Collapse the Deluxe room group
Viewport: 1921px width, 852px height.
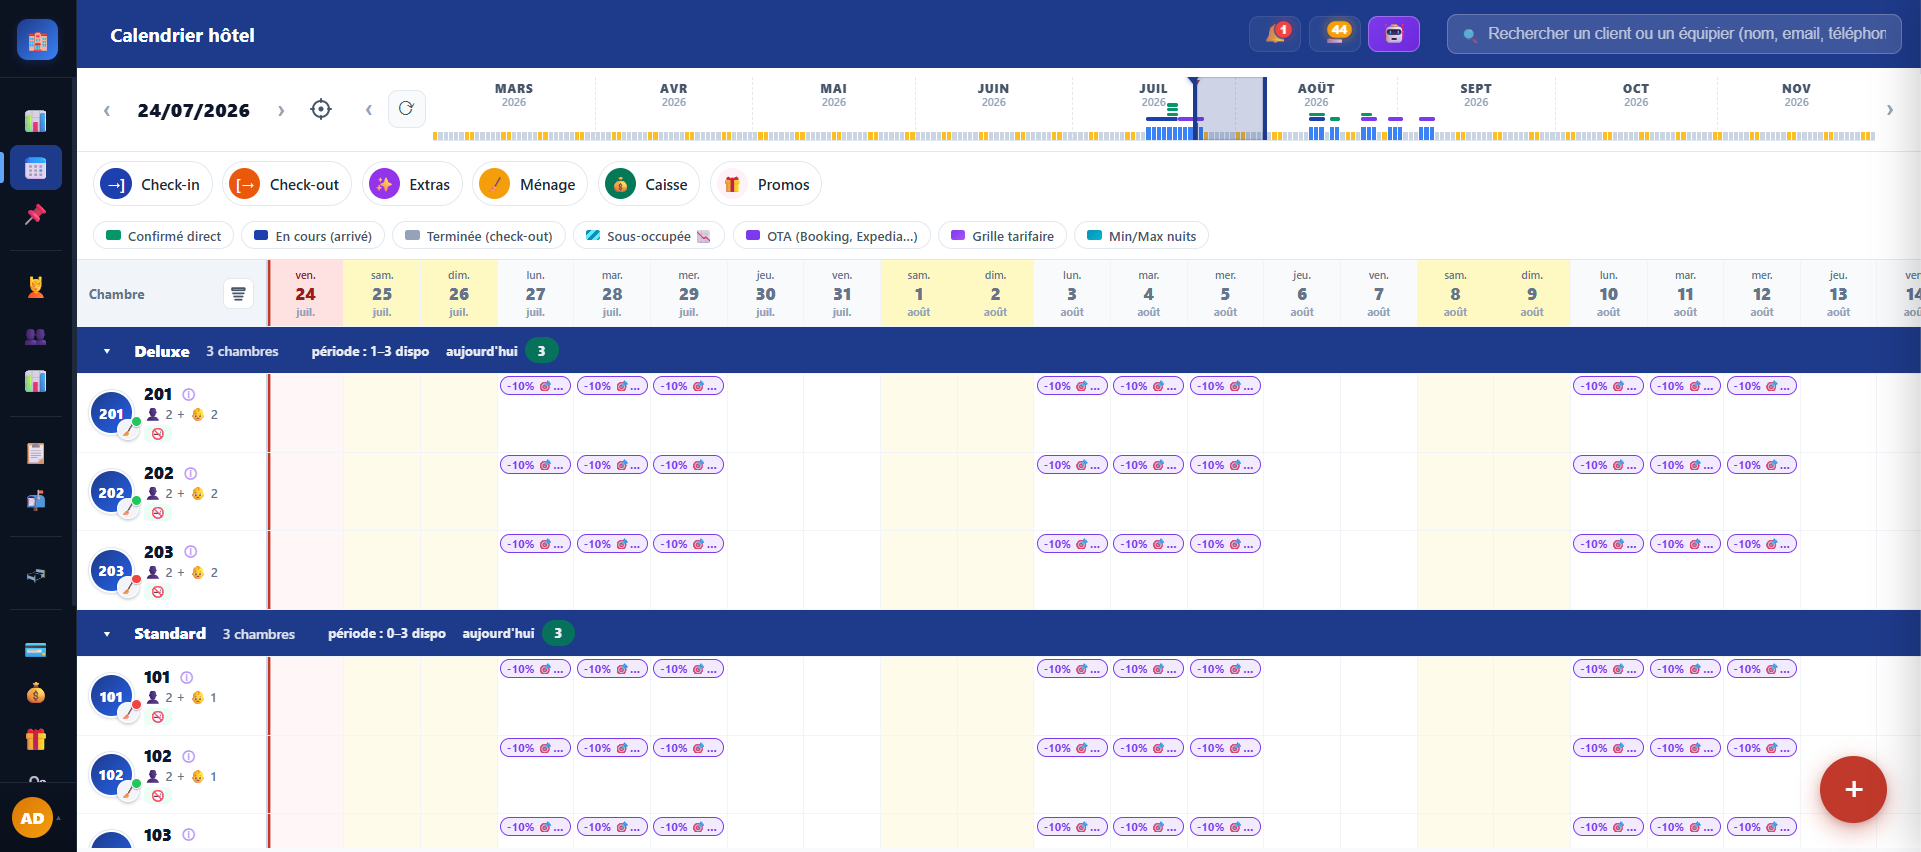[x=107, y=352]
